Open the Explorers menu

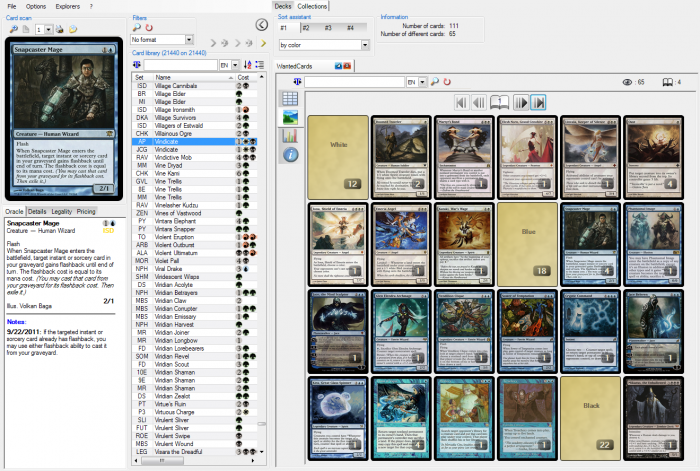pyautogui.click(x=67, y=6)
